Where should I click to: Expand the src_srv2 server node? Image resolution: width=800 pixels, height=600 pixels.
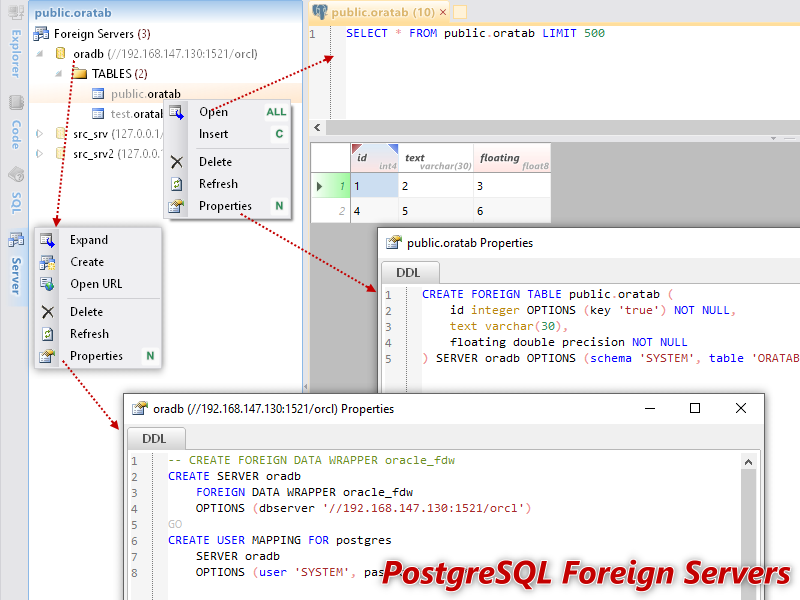pos(40,154)
